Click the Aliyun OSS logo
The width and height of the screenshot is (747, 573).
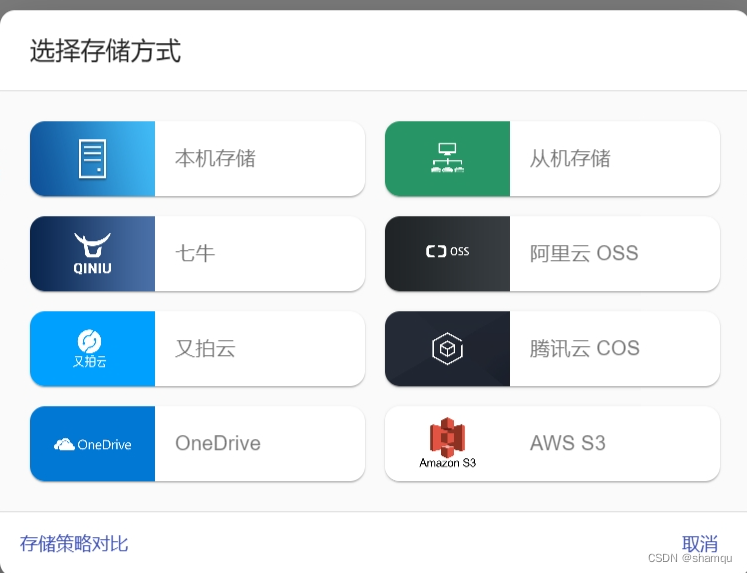[x=447, y=251]
